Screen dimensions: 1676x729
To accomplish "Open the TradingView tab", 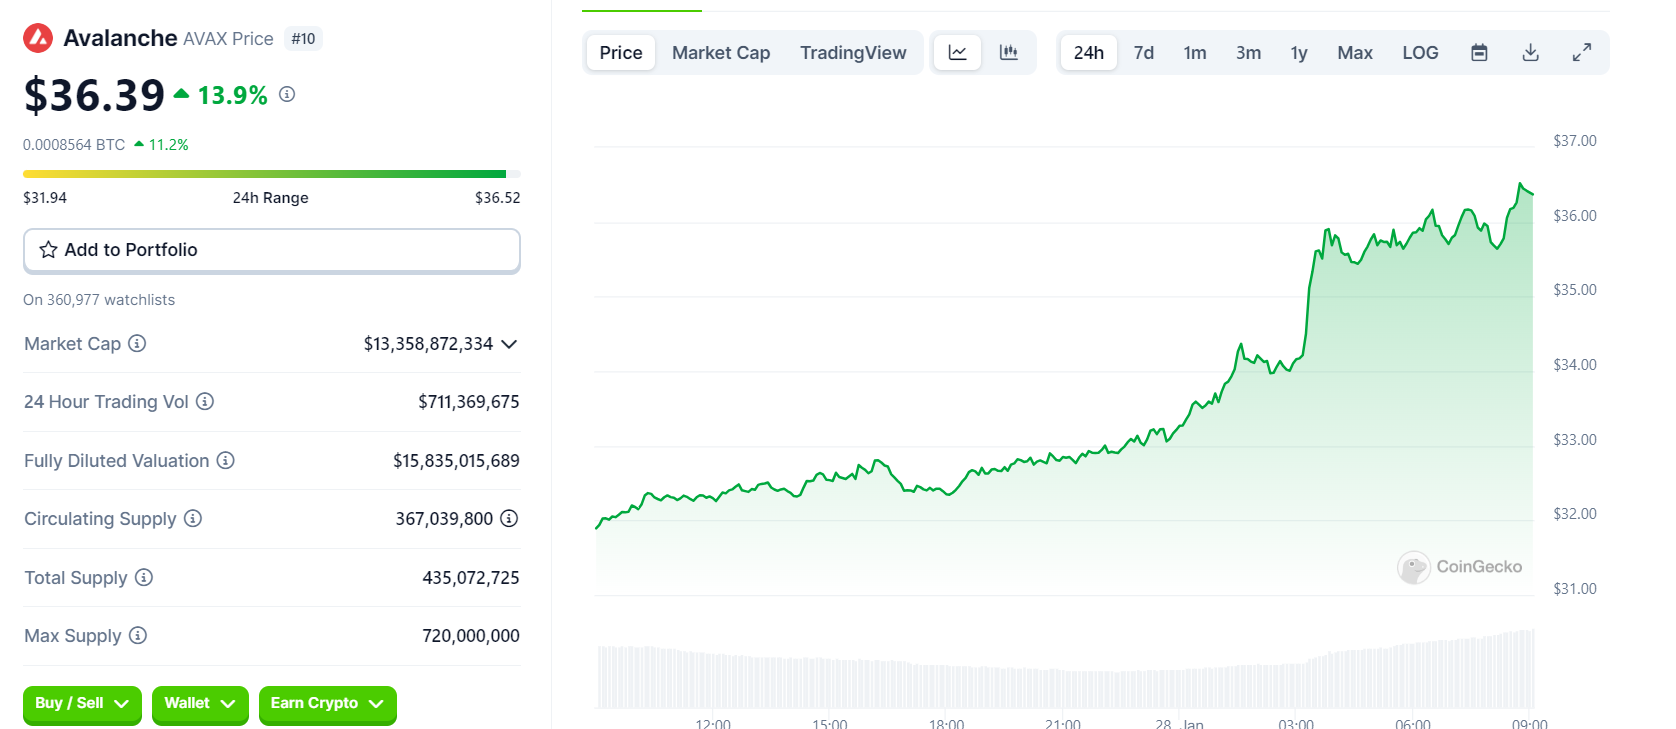I will coord(852,53).
